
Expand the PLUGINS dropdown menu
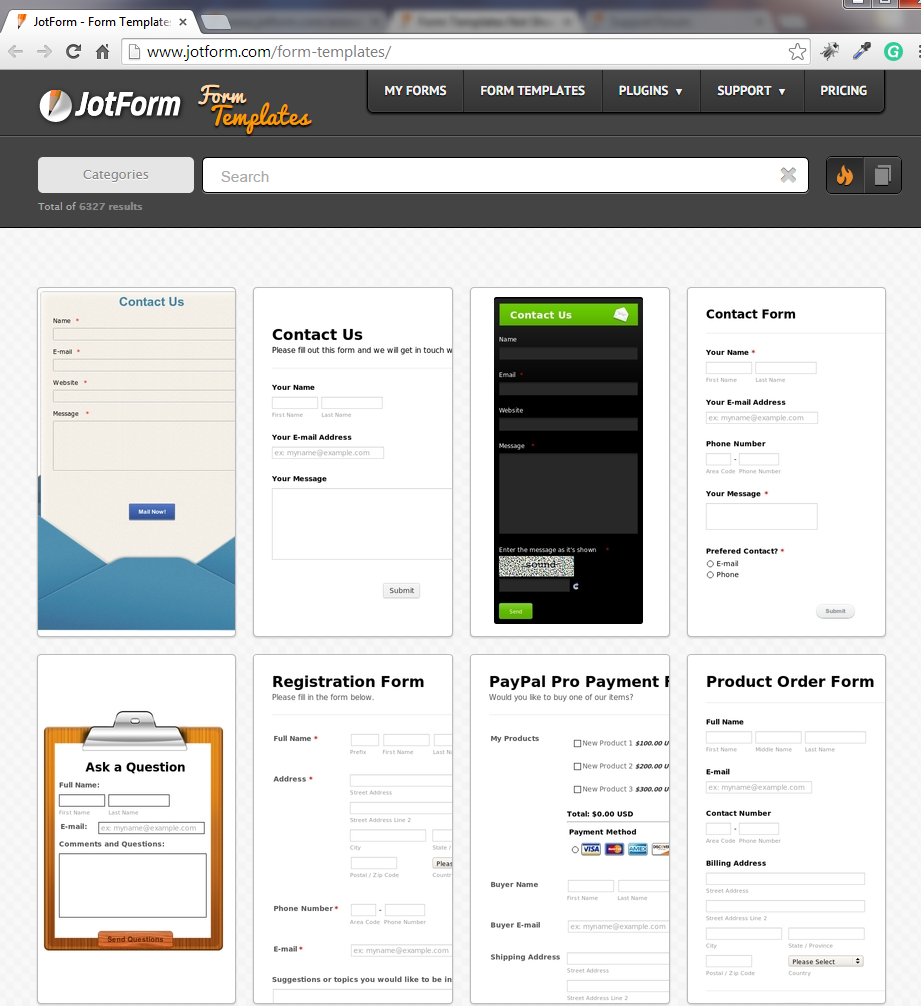pyautogui.click(x=650, y=91)
